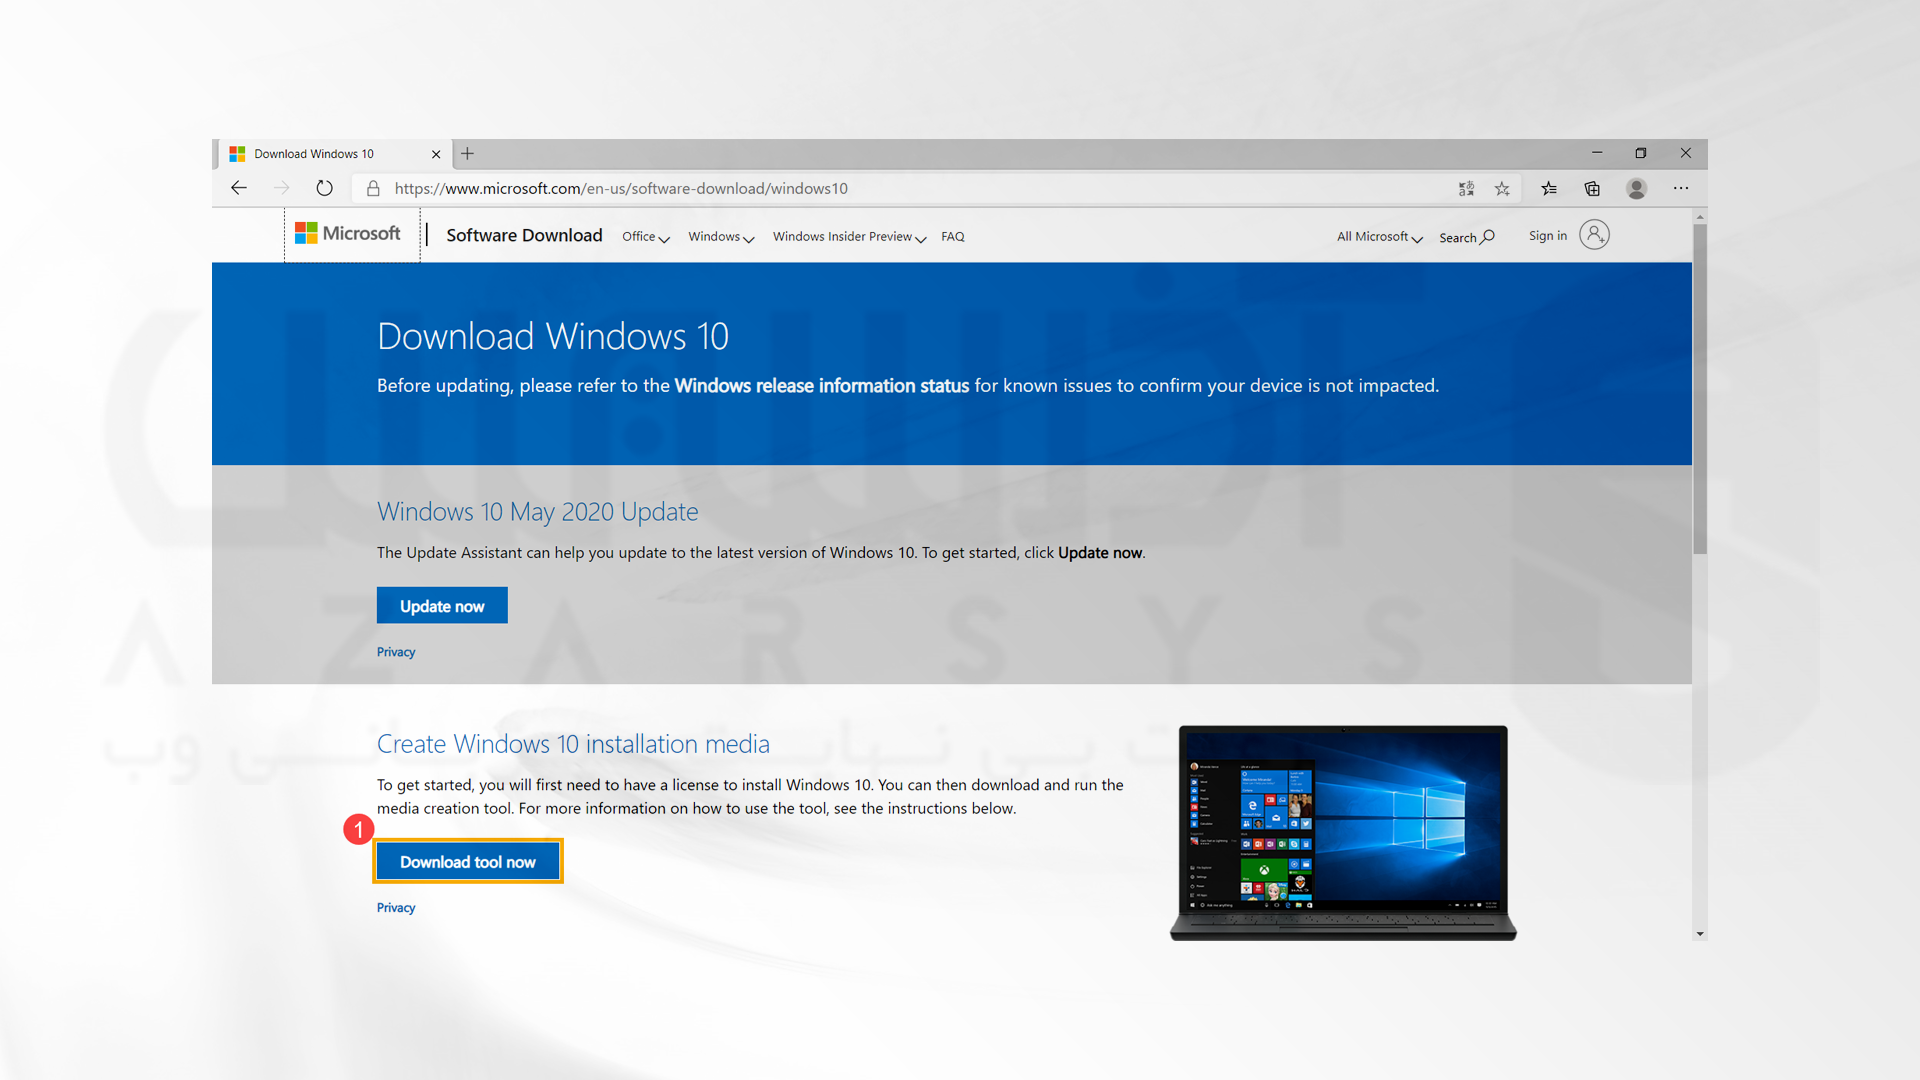Click the Sign in link

coord(1547,236)
